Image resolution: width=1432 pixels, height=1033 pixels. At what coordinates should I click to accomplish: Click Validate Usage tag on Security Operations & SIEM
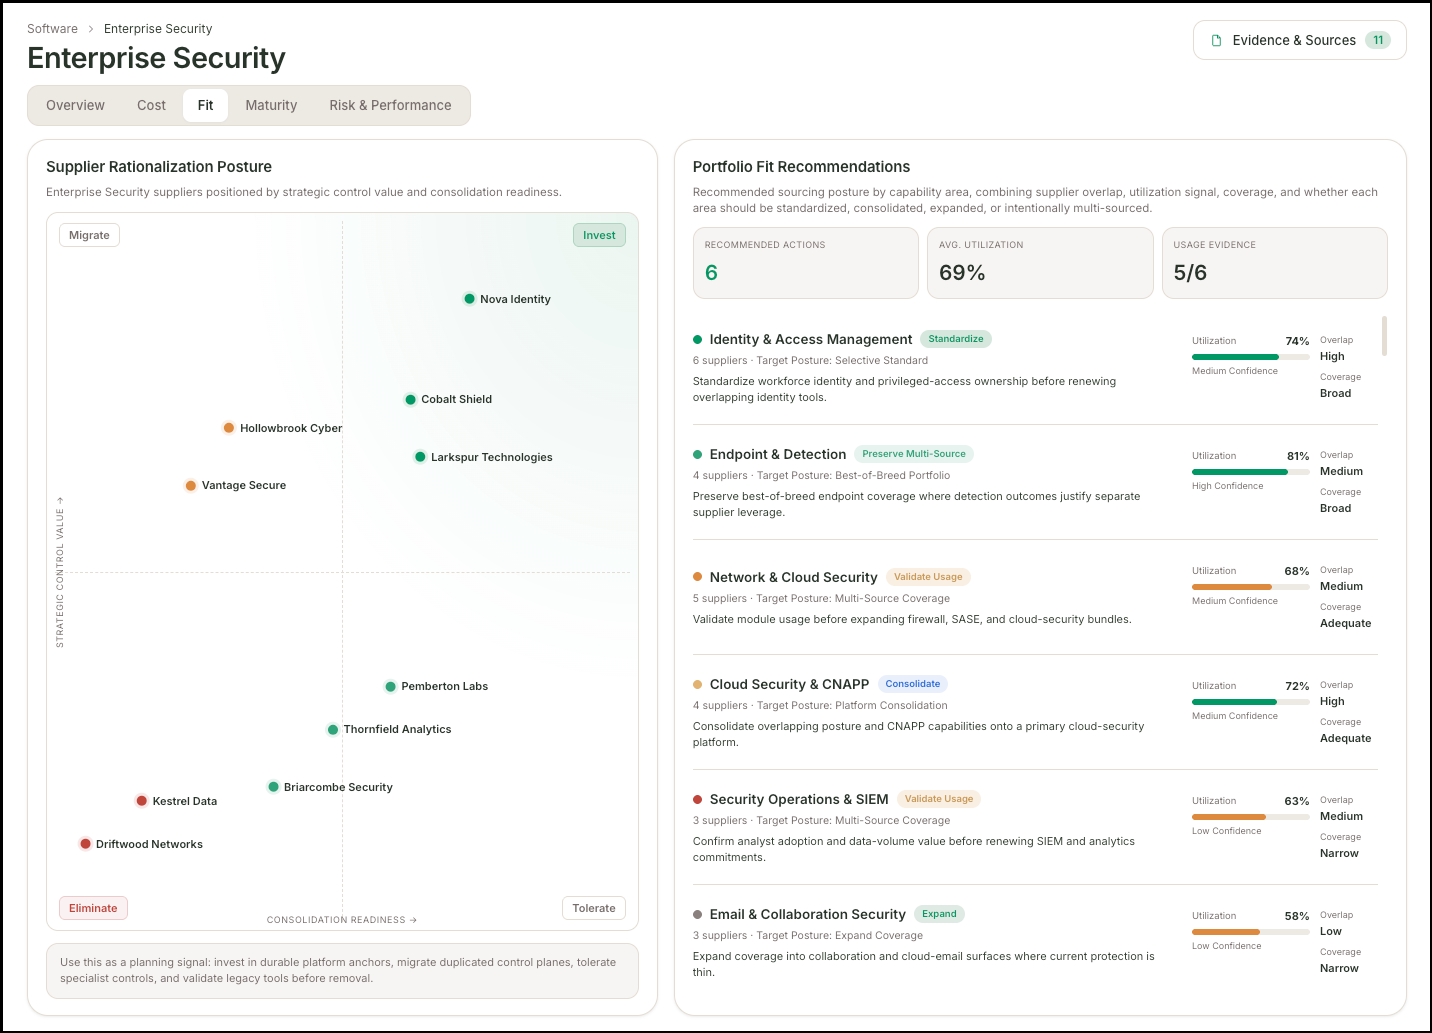939,799
